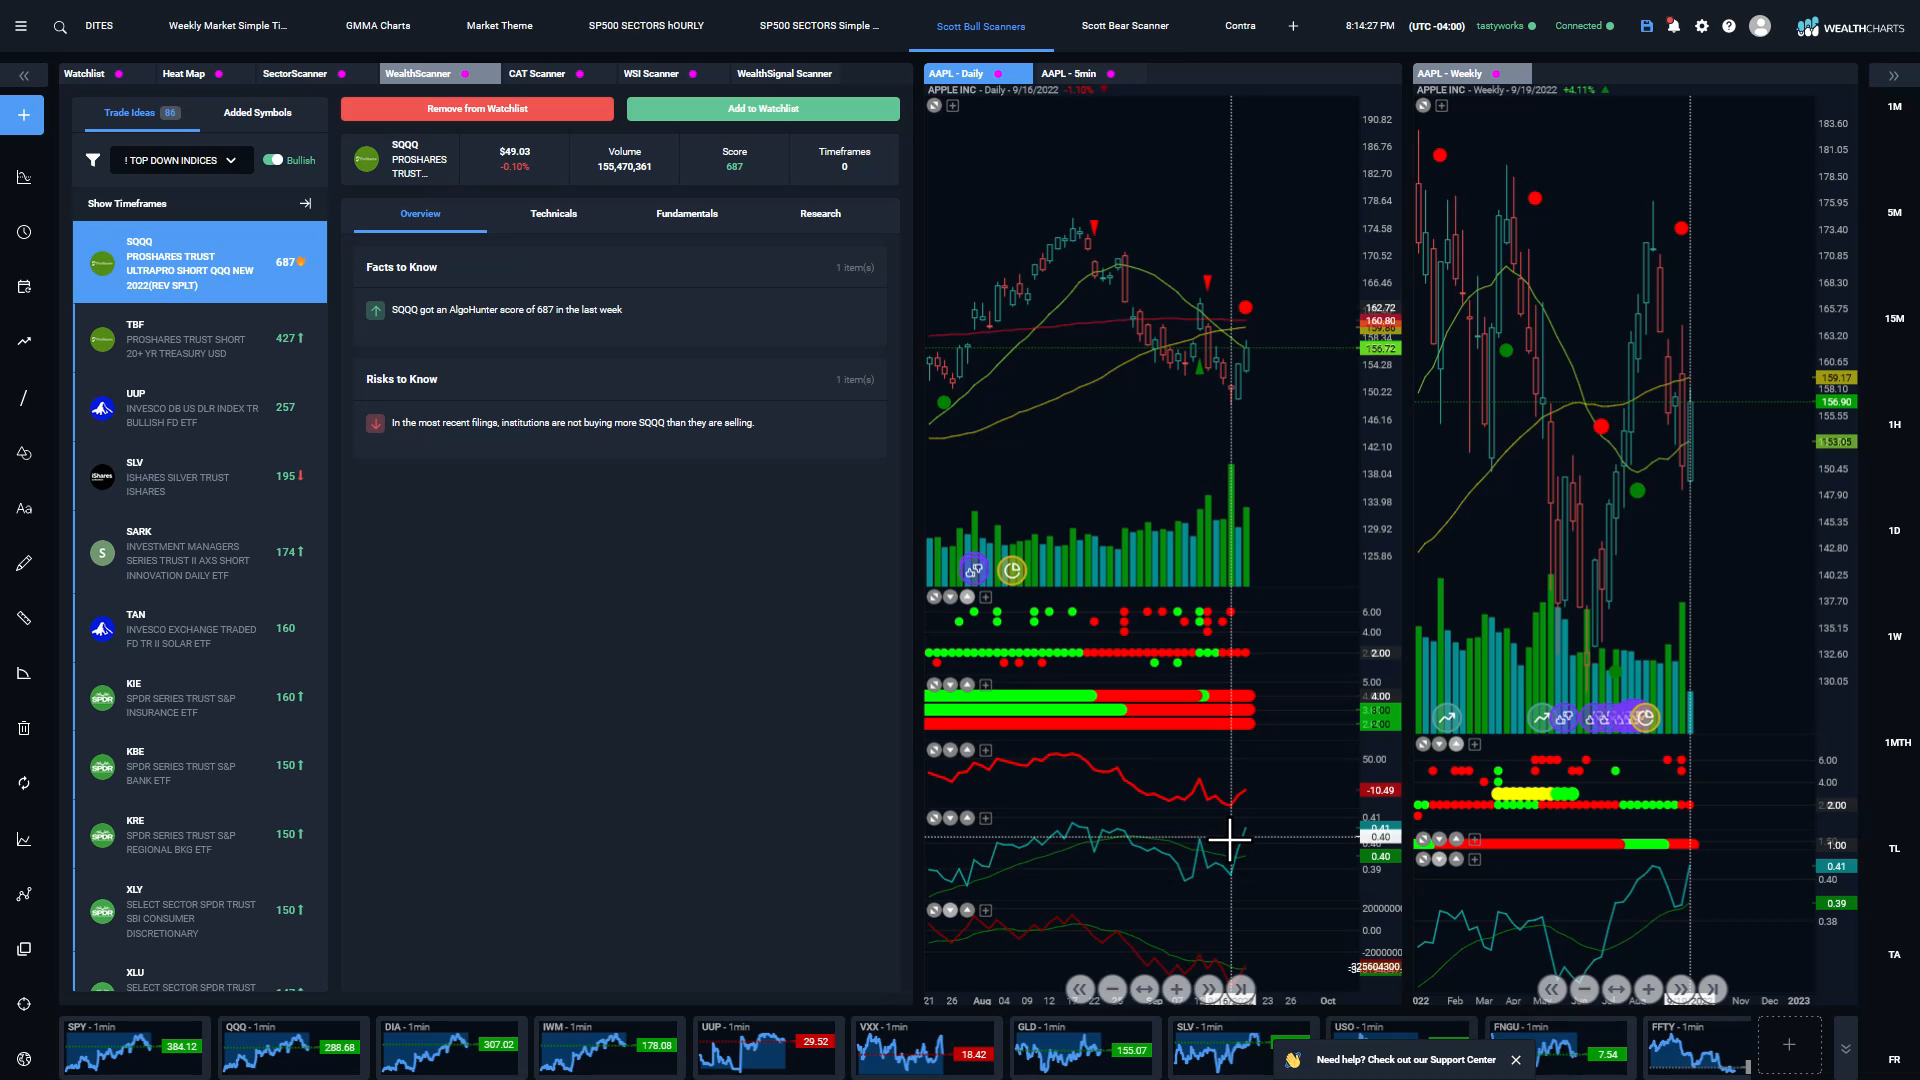The height and width of the screenshot is (1080, 1920).
Task: Select the ruler measure tool in left sidebar
Action: pos(24,618)
